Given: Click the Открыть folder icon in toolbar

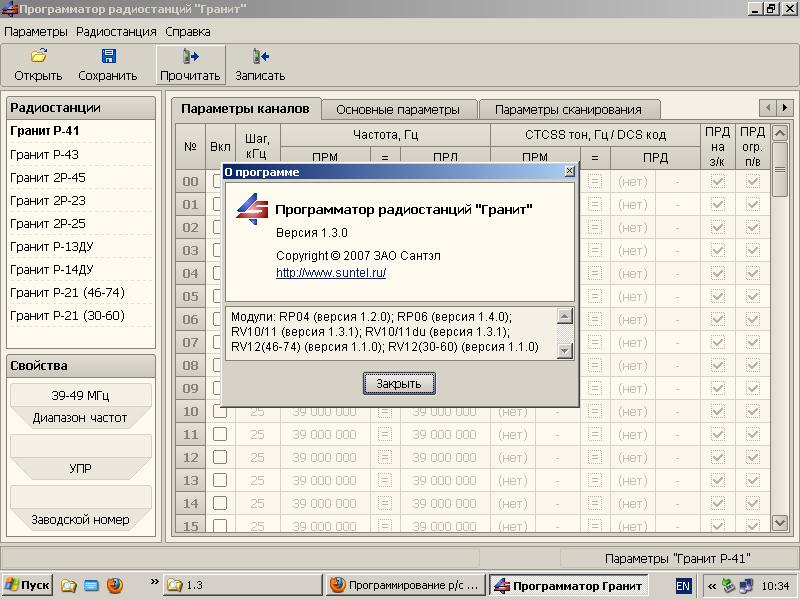Looking at the screenshot, I should (38, 56).
